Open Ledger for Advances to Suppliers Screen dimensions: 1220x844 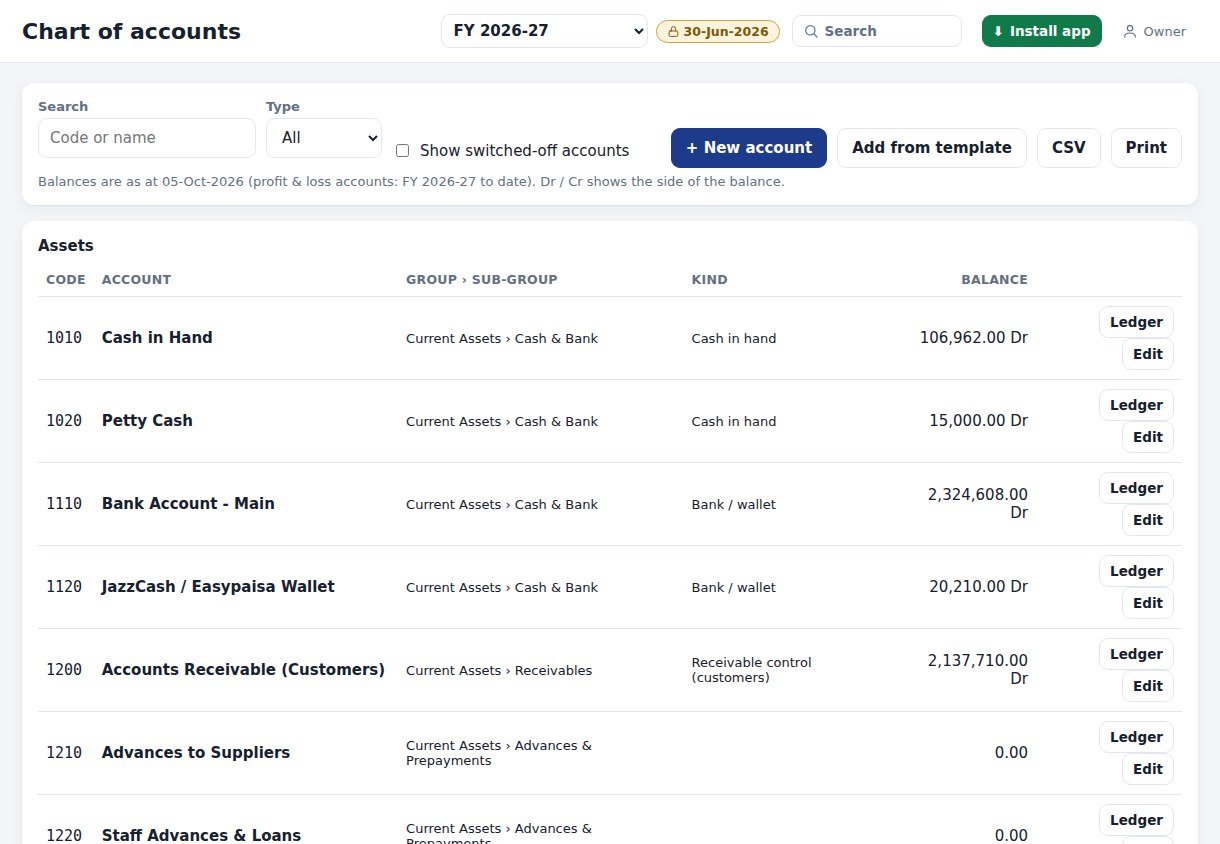(1136, 737)
